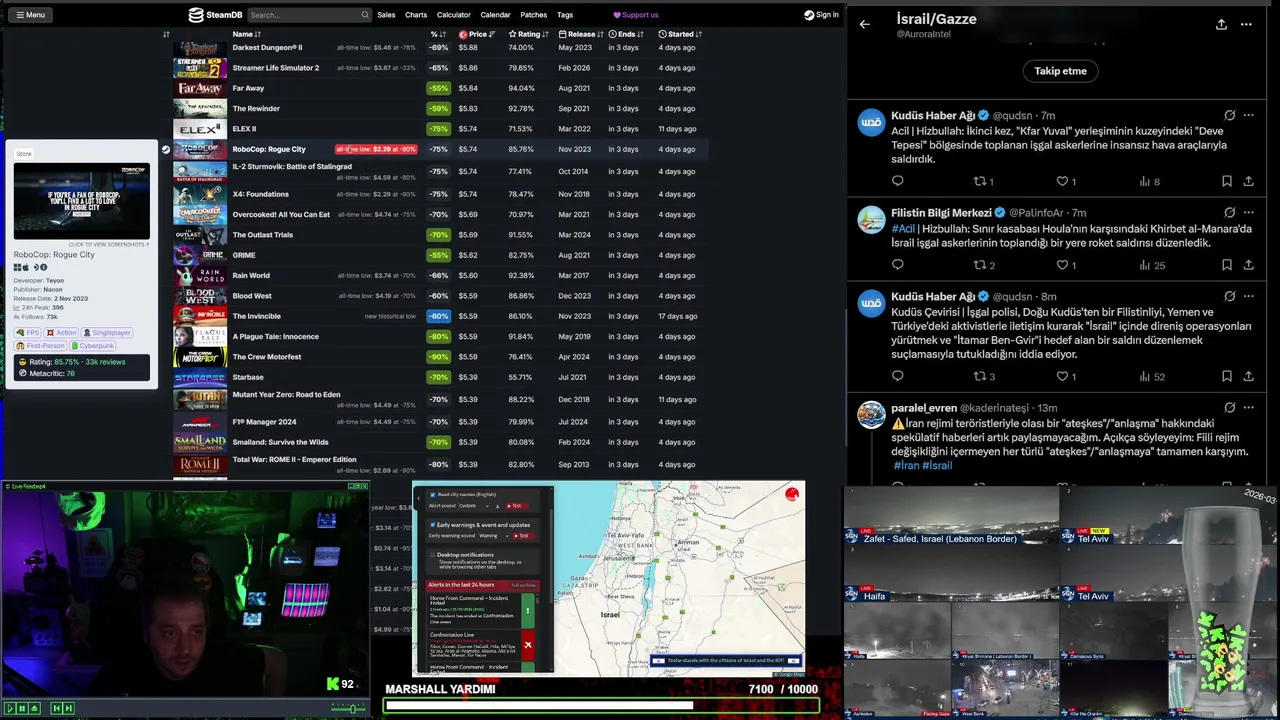The image size is (1280, 720).
Task: Open the Calculator menu item
Action: pos(453,15)
